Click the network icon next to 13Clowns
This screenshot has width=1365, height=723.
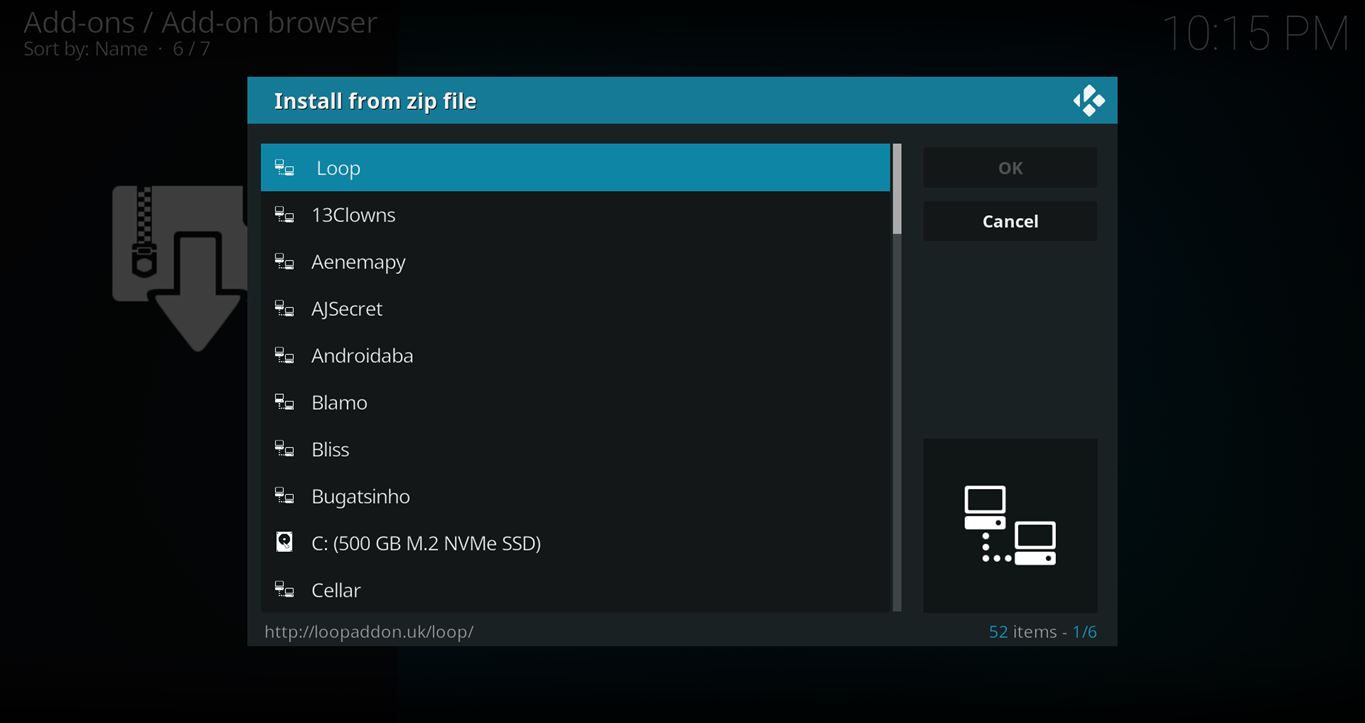tap(285, 215)
